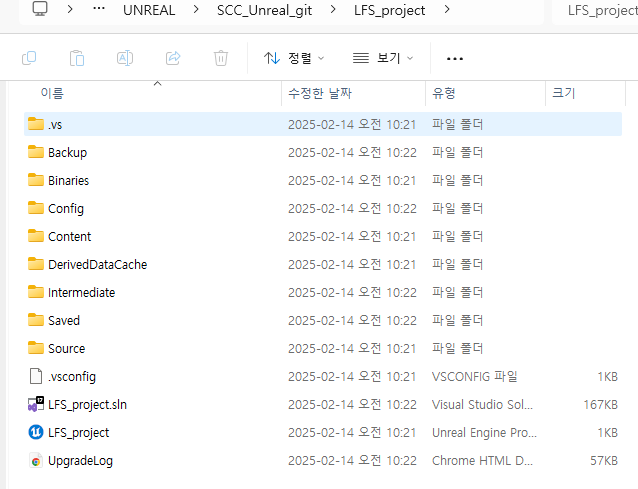638x489 pixels.
Task: Select the Saved folder icon
Action: pyautogui.click(x=36, y=320)
